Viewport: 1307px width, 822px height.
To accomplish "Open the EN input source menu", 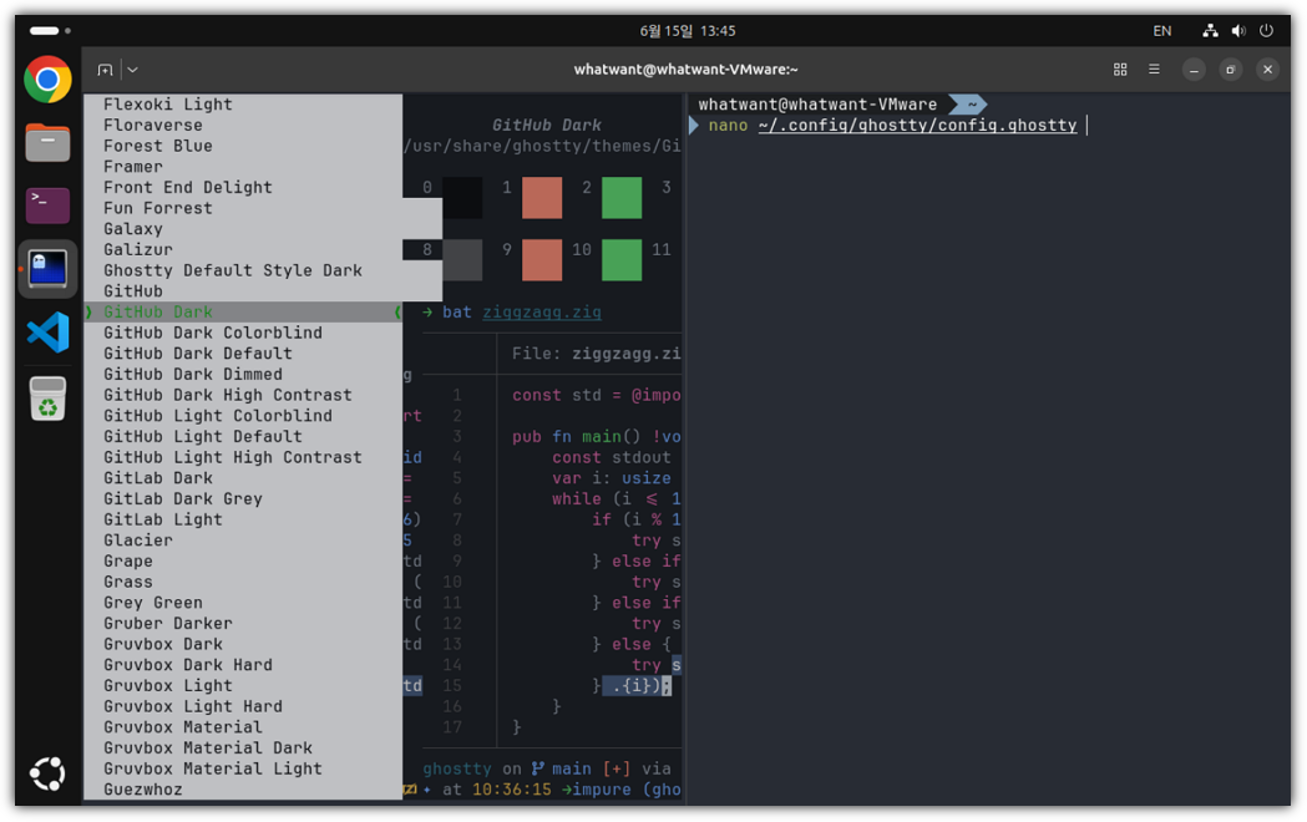I will [x=1162, y=31].
